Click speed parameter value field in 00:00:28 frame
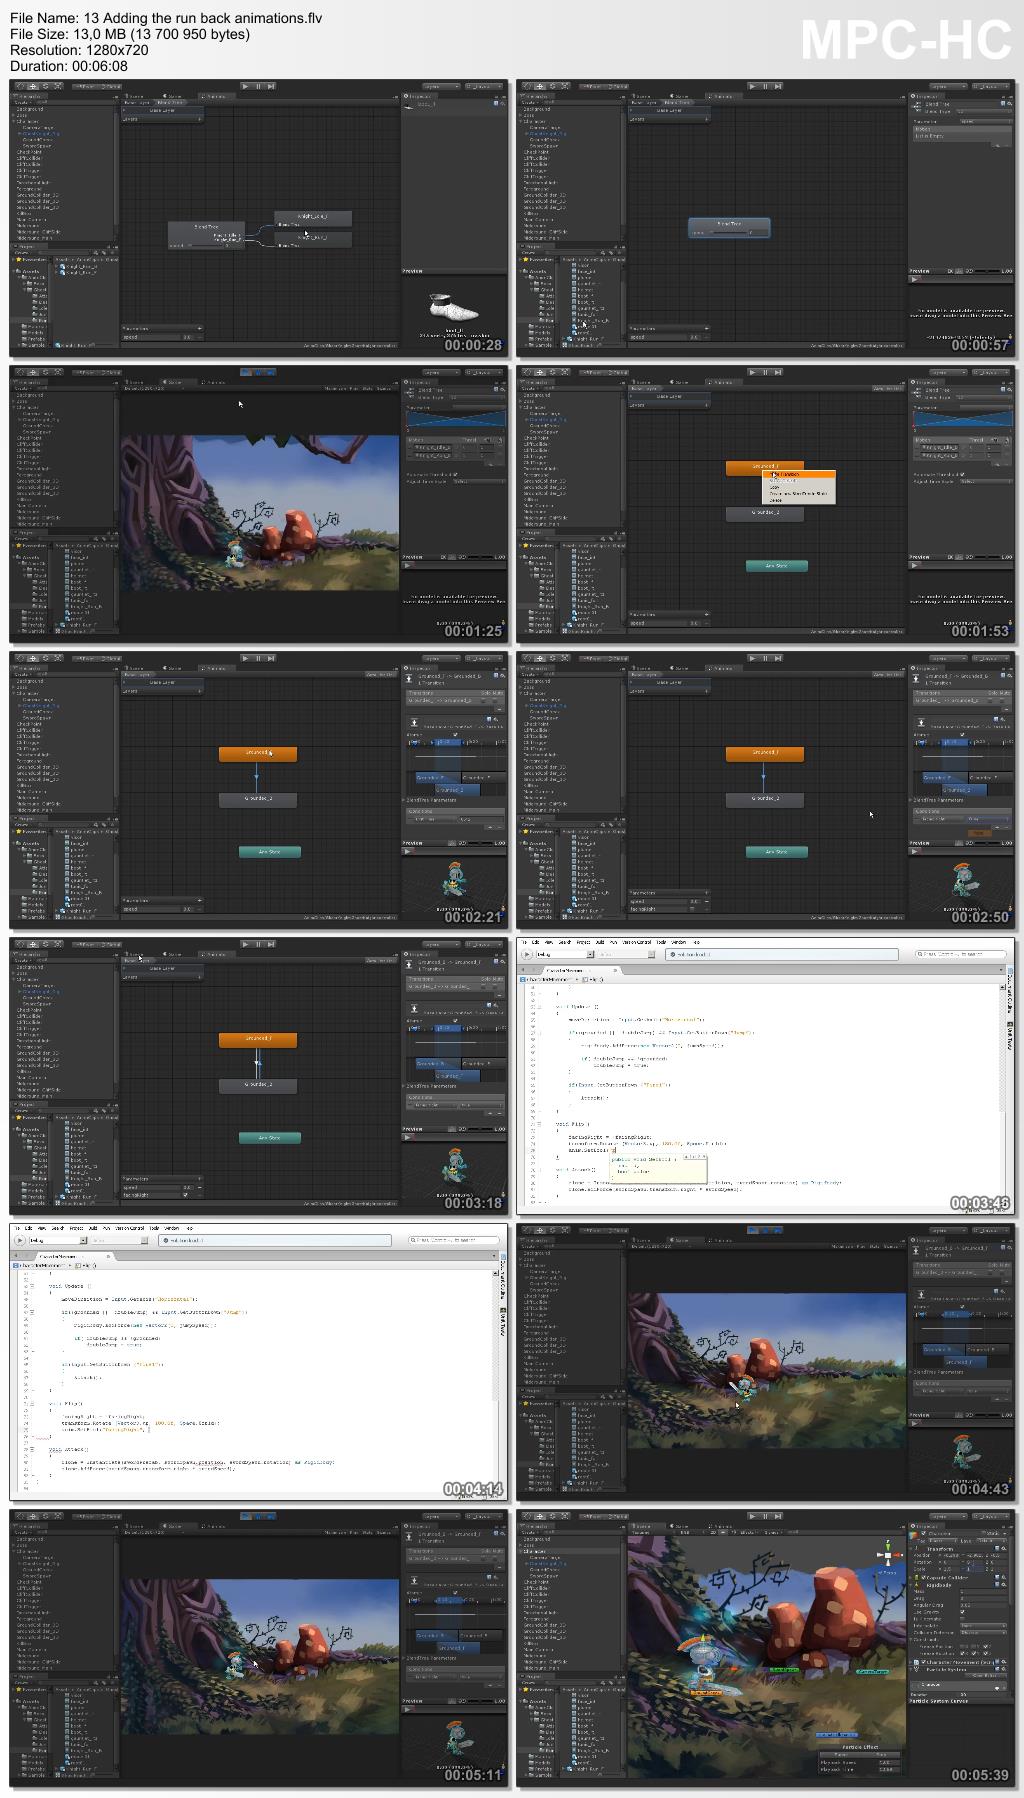Image resolution: width=1024 pixels, height=1798 pixels. pyautogui.click(x=187, y=337)
